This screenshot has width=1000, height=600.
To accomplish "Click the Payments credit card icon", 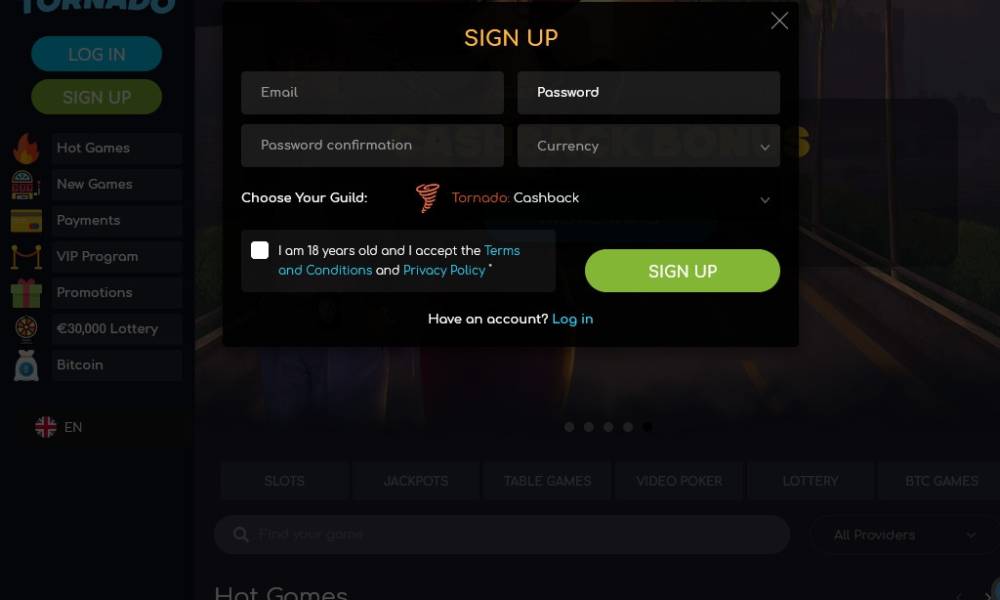I will click(x=26, y=221).
